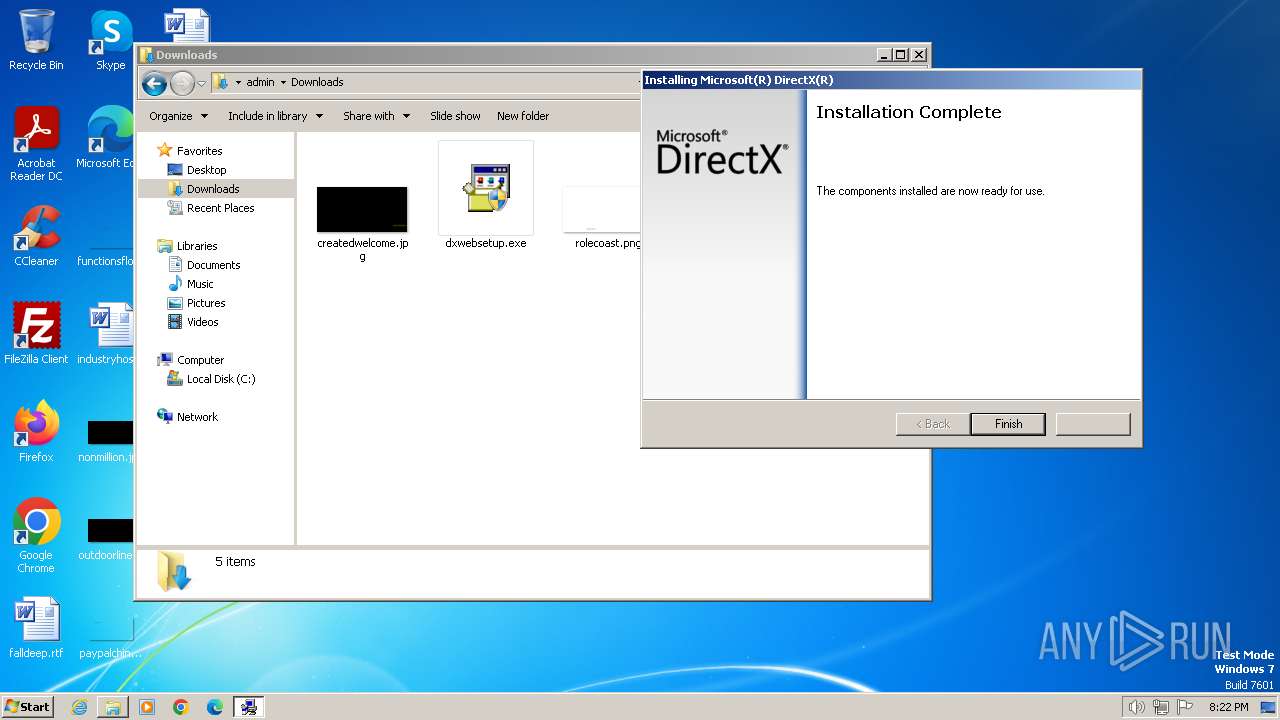Minimize the Downloads Explorer window
The width and height of the screenshot is (1280, 720).
pyautogui.click(x=884, y=55)
